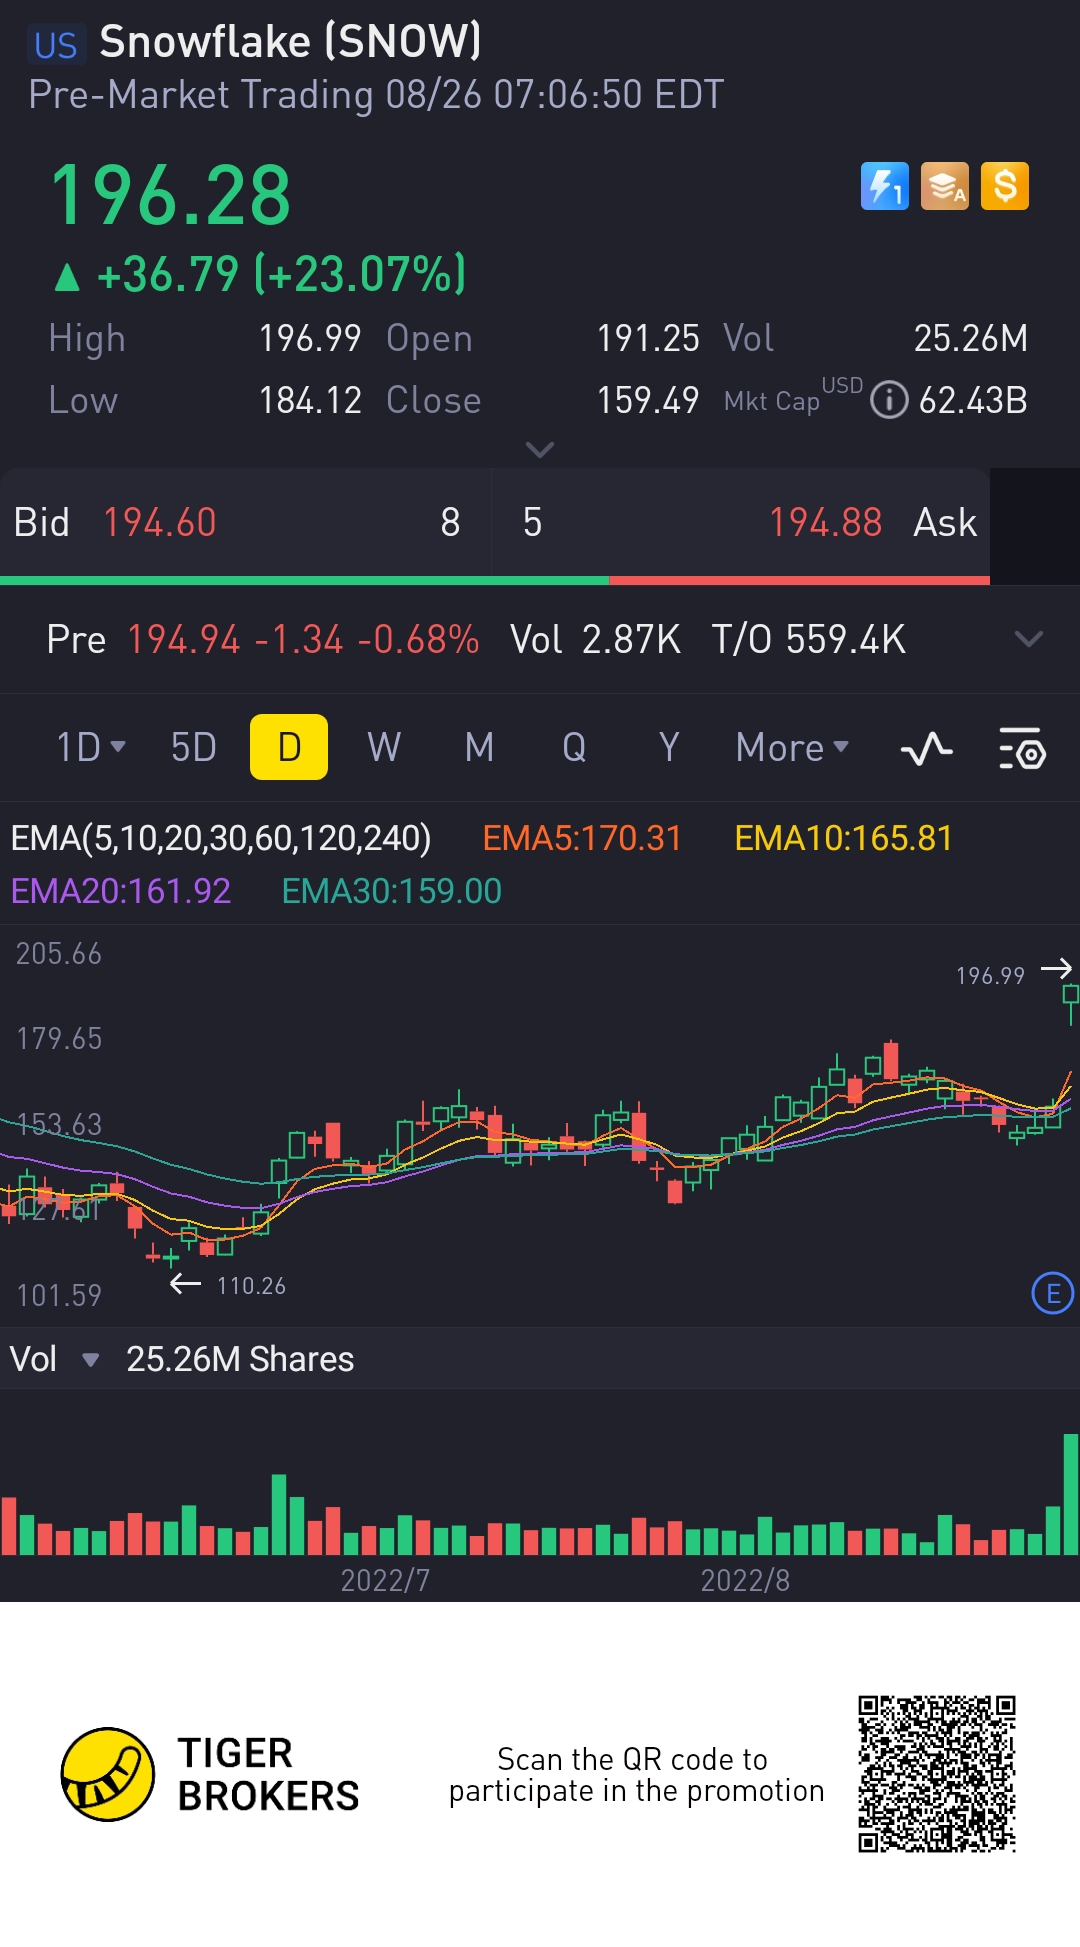The width and height of the screenshot is (1080, 1947).
Task: Tap the orange stacked-layers A icon
Action: (x=945, y=186)
